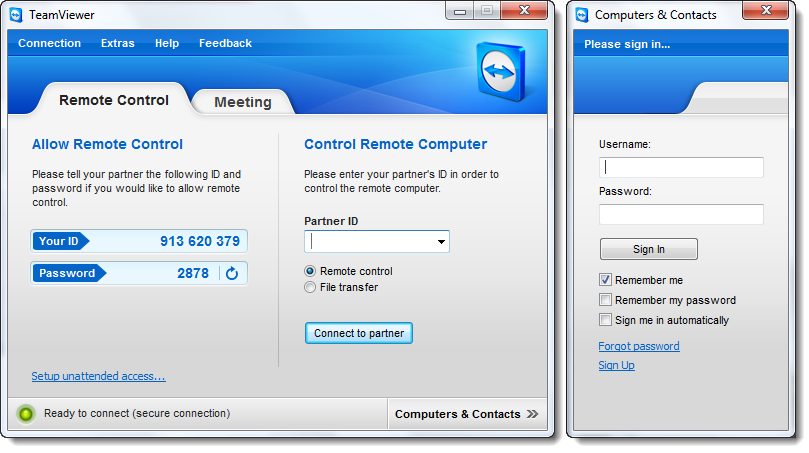Uncheck the Remember me checkbox
Image resolution: width=809 pixels, height=453 pixels.
pos(605,280)
